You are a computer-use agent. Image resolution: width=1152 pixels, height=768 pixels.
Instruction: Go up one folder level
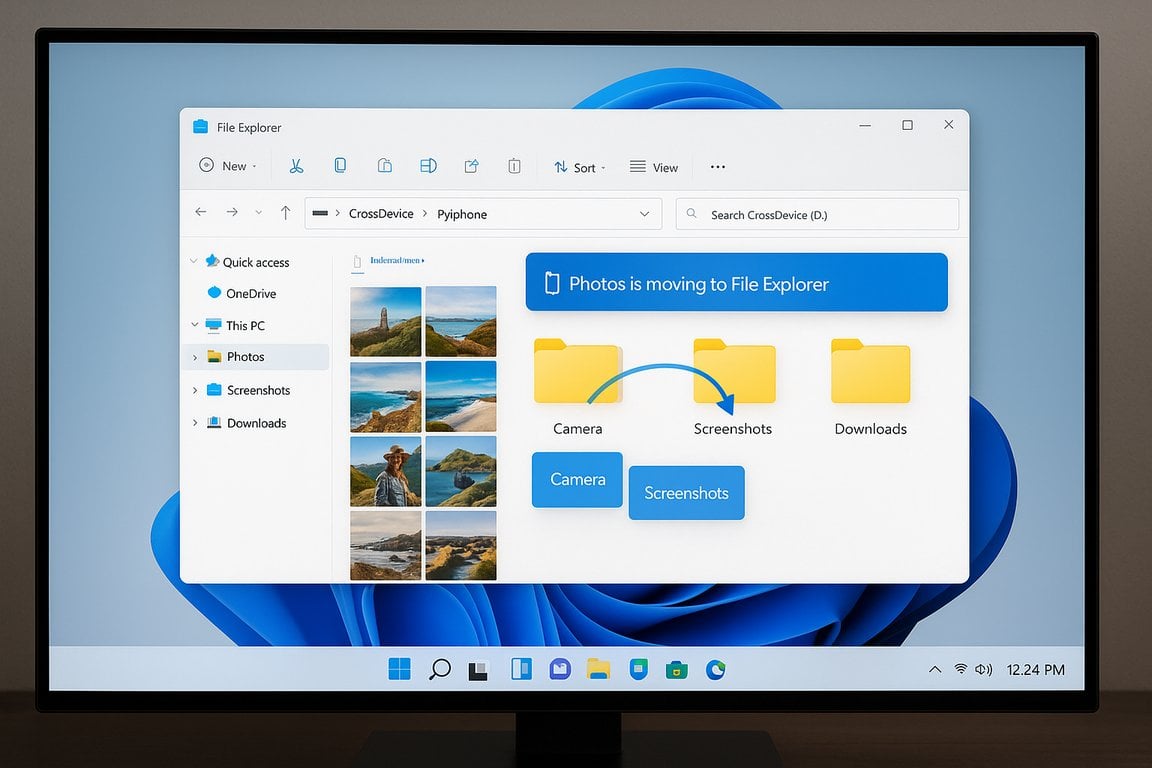pos(286,212)
